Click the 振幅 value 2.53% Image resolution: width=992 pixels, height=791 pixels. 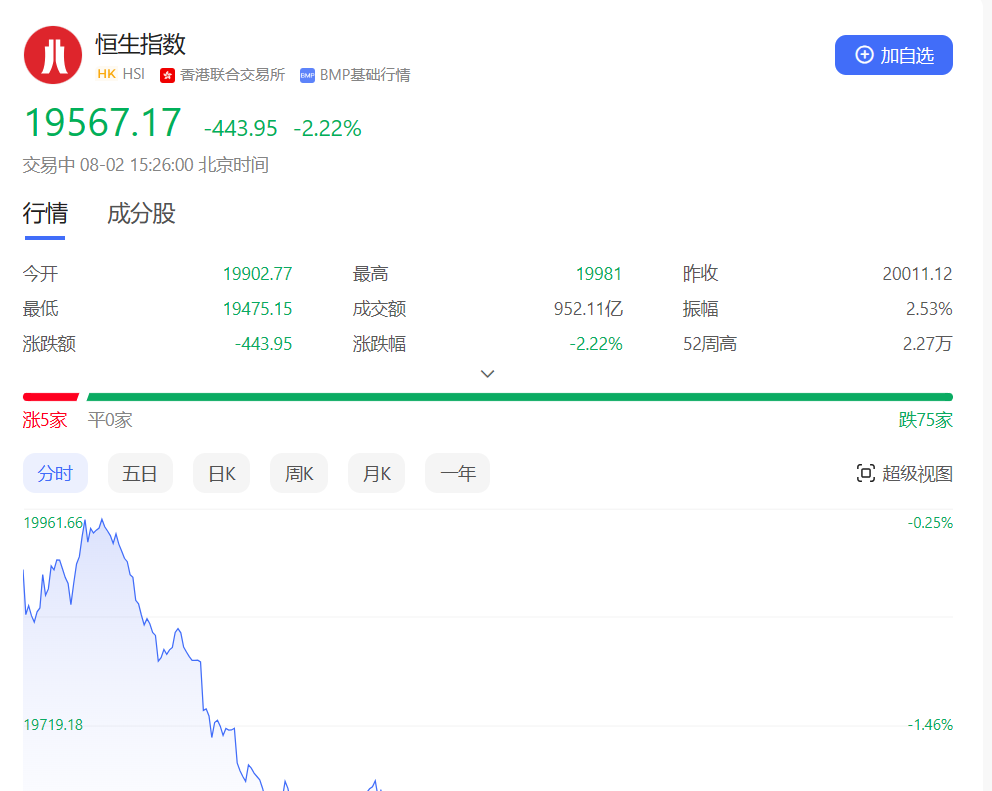click(x=929, y=309)
